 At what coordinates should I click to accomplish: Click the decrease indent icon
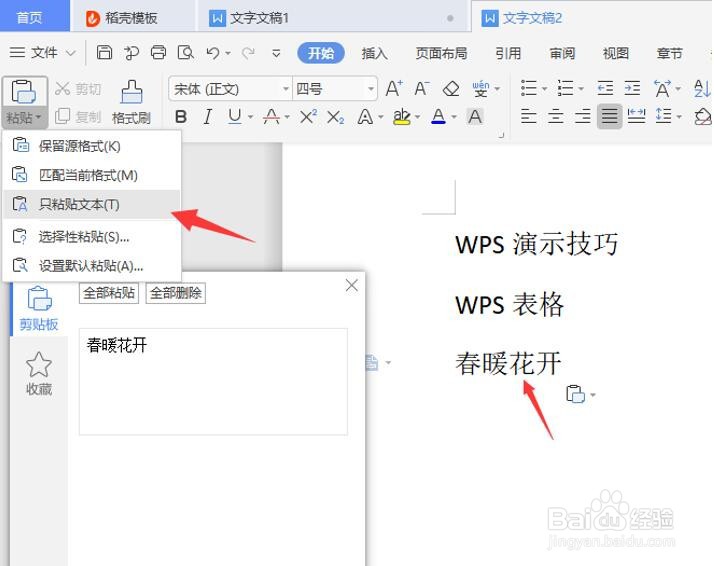605,88
